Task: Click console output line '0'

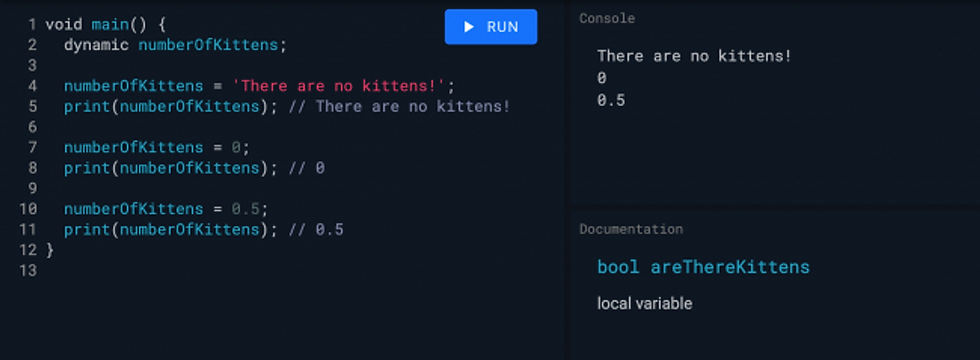Action: tap(602, 78)
